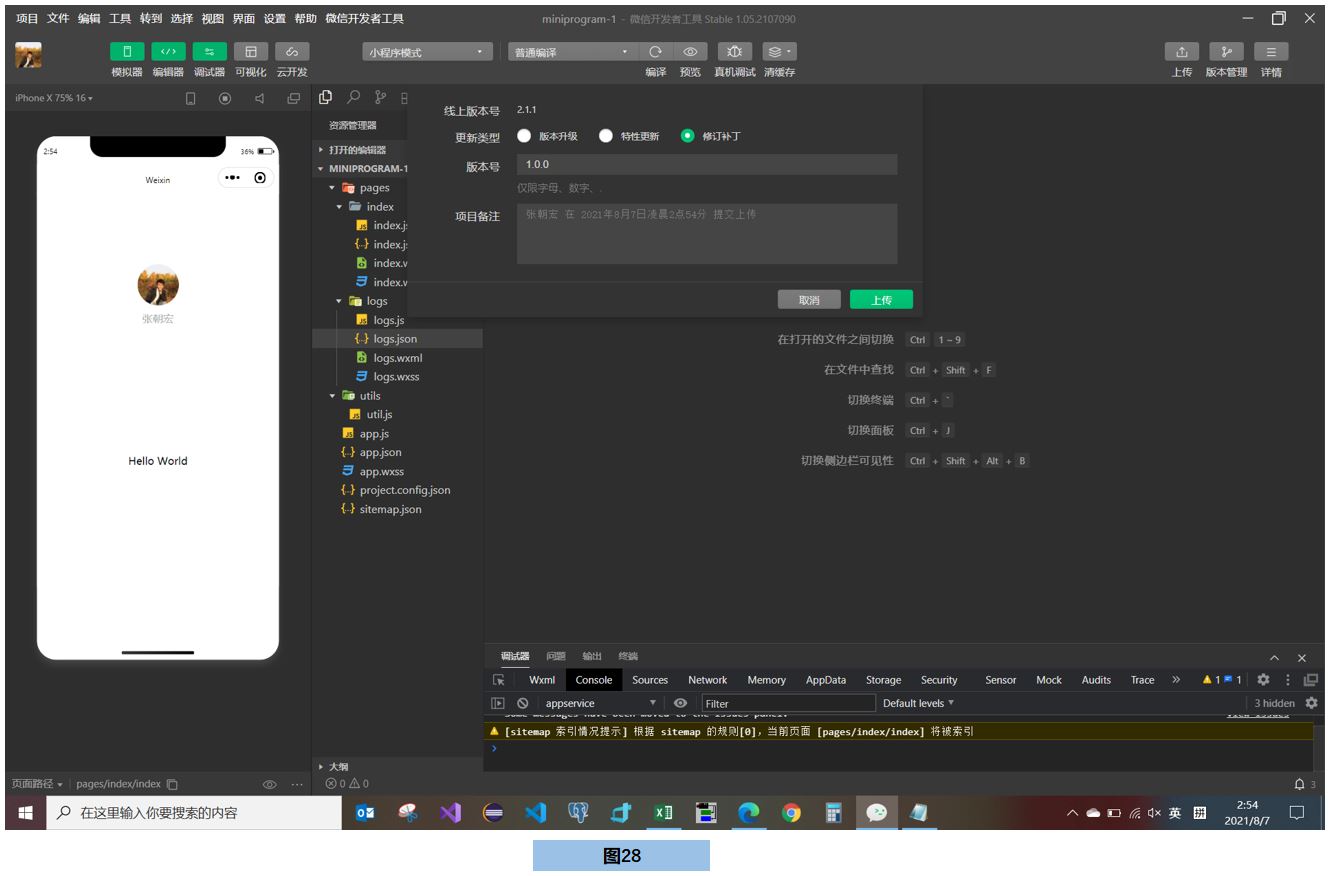Image resolution: width=1331 pixels, height=876 pixels.
Task: Click the 取消 cancel button
Action: coord(809,300)
